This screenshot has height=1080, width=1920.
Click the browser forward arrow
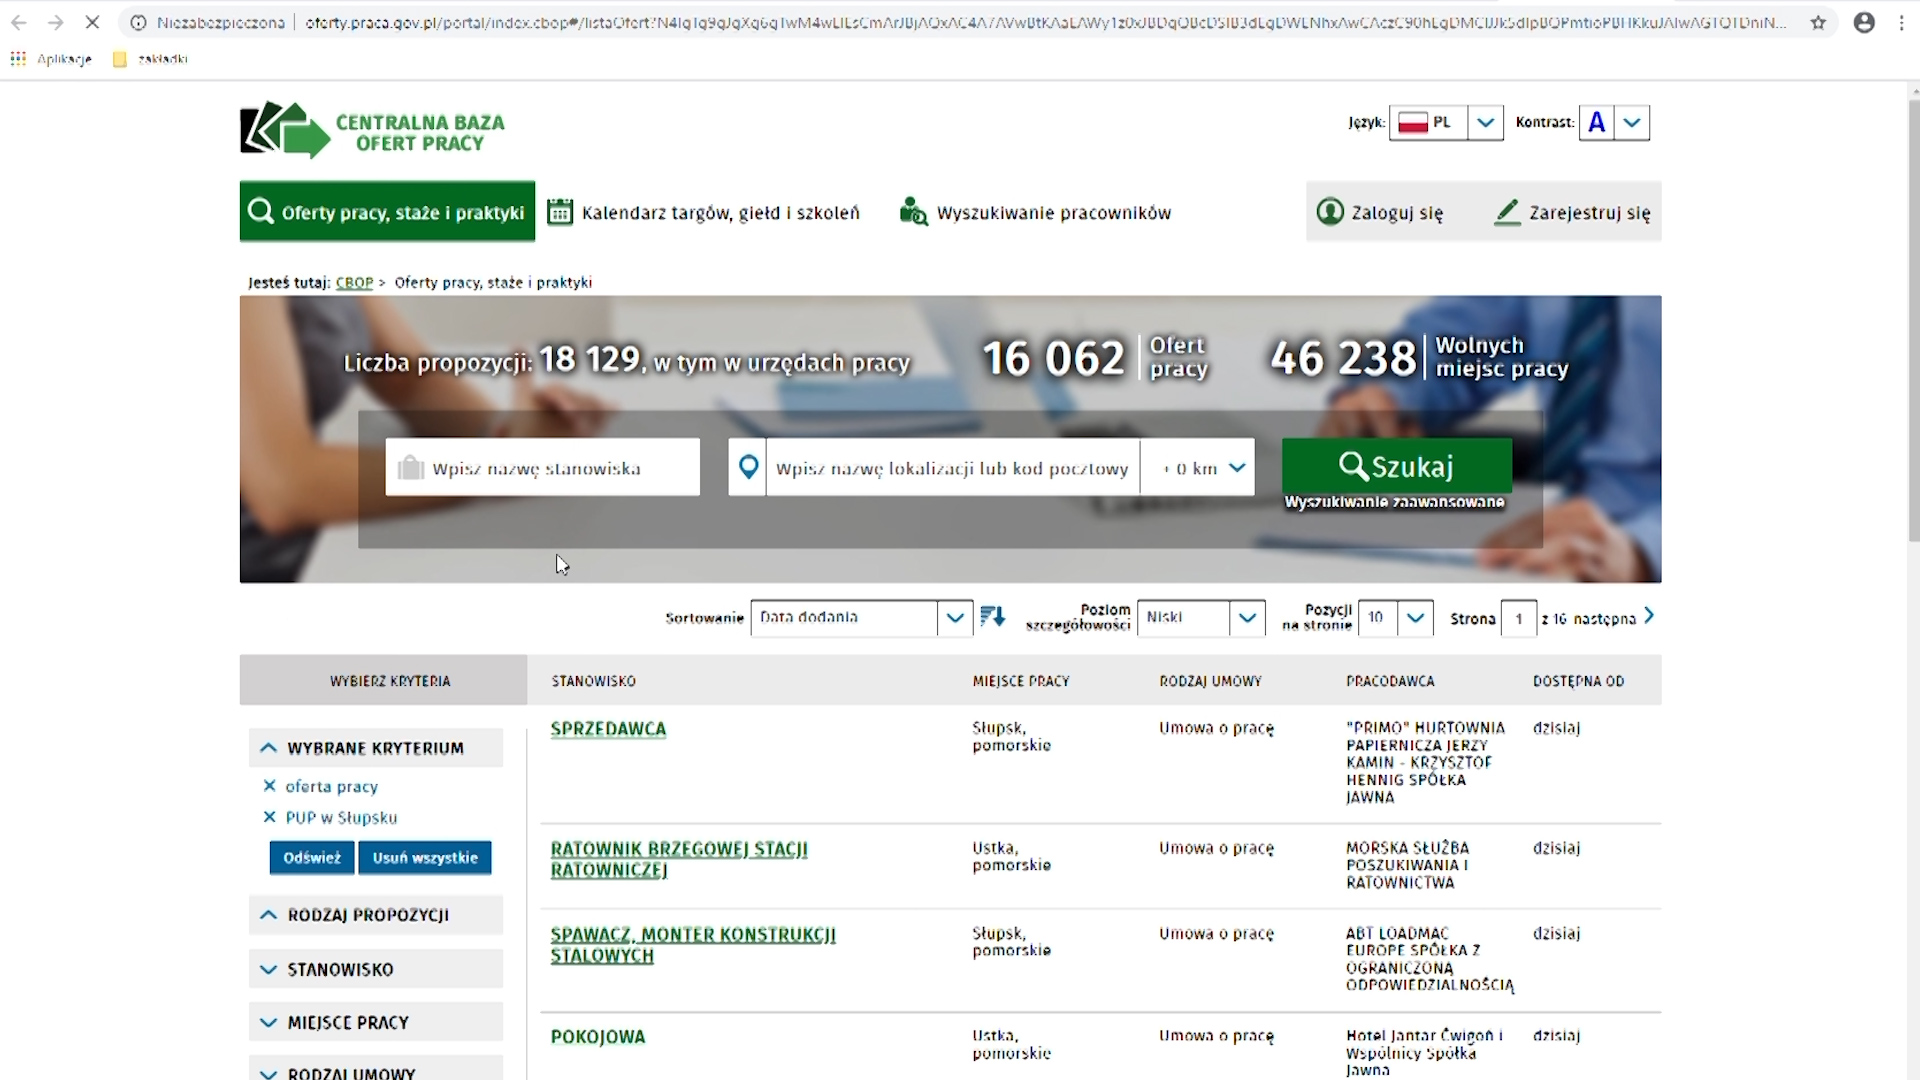click(56, 22)
